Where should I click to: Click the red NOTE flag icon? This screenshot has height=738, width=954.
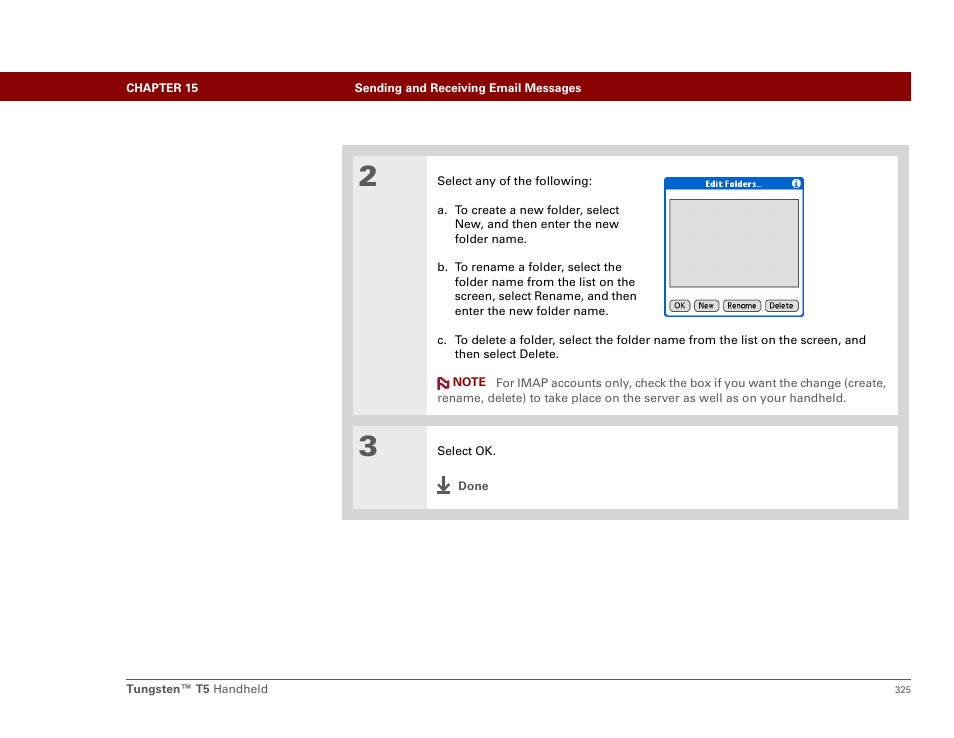443,383
